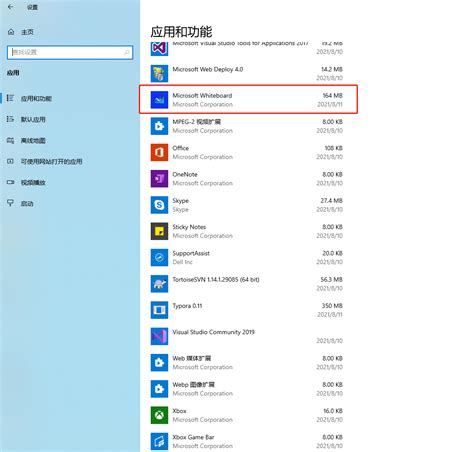The image size is (474, 452).
Task: Click the Visual Studio Tools for Applications icon
Action: tap(159, 49)
